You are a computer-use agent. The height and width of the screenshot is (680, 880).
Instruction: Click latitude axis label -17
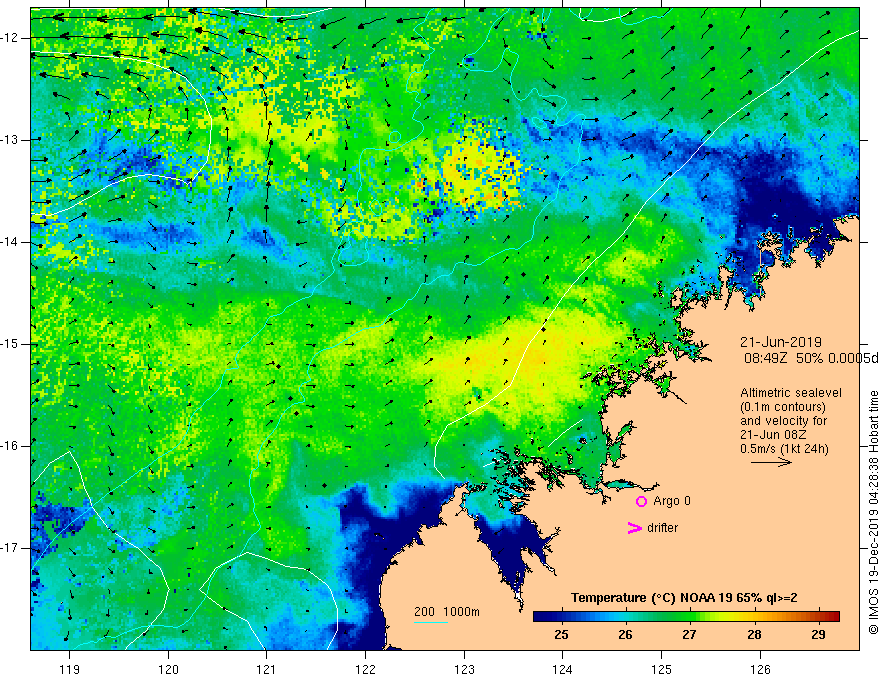point(10,548)
